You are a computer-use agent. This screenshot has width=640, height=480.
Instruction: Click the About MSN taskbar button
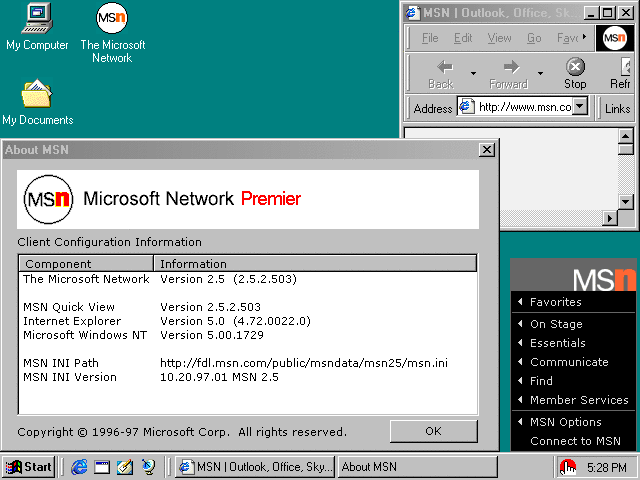click(x=418, y=467)
